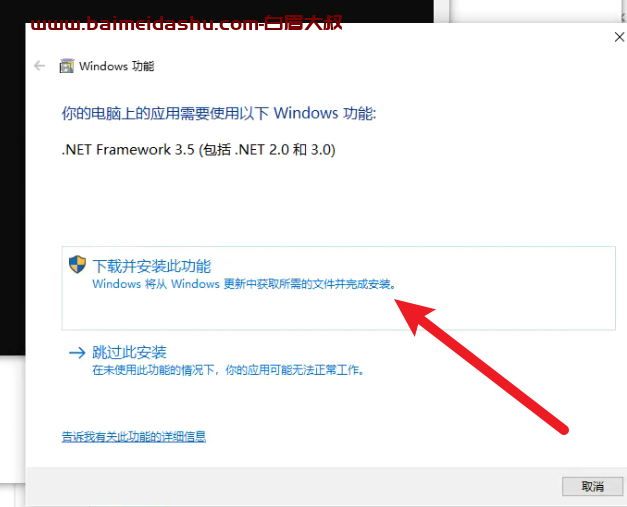Click the heading 你的电脑上的应用需要使用以下 Windows 功能
Viewport: 627px width, 507px height.
(x=219, y=113)
